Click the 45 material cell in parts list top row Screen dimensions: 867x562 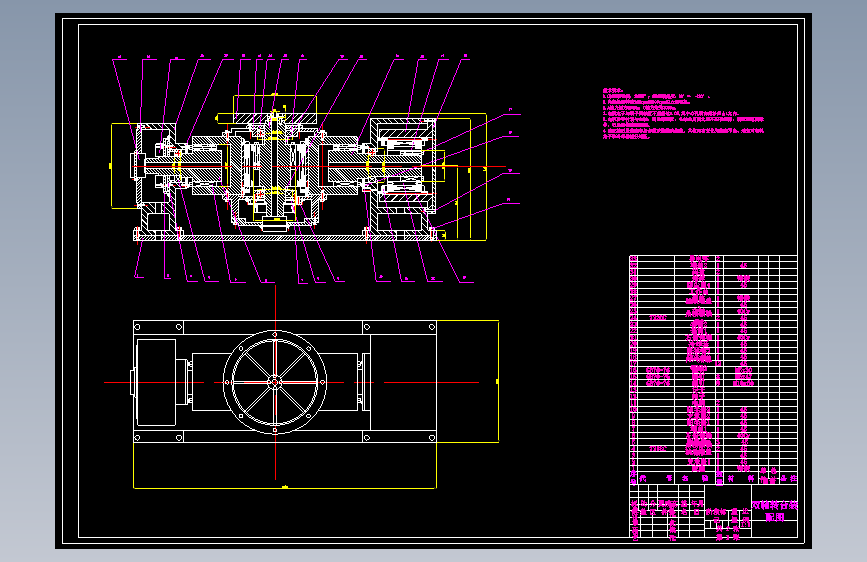tap(744, 265)
